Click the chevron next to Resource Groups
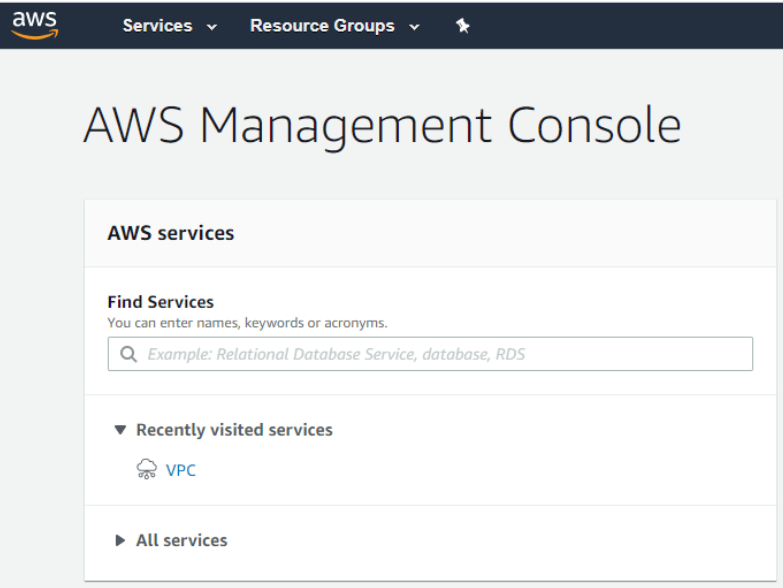This screenshot has height=588, width=783. (x=414, y=27)
